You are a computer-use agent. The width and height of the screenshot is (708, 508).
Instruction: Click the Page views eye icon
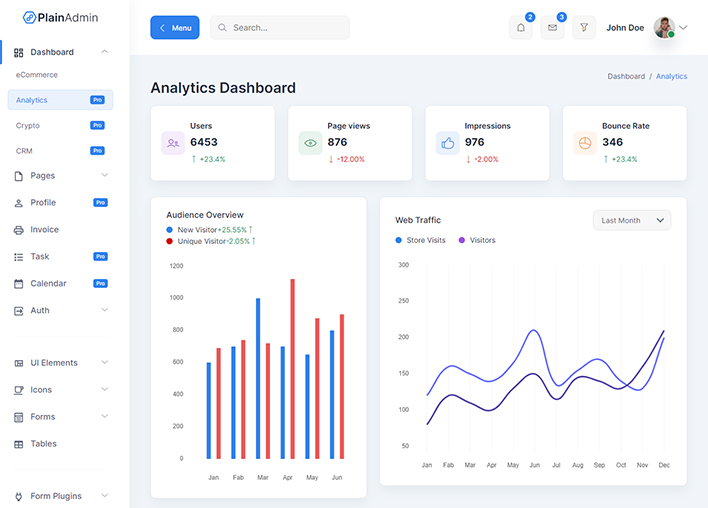(x=310, y=143)
